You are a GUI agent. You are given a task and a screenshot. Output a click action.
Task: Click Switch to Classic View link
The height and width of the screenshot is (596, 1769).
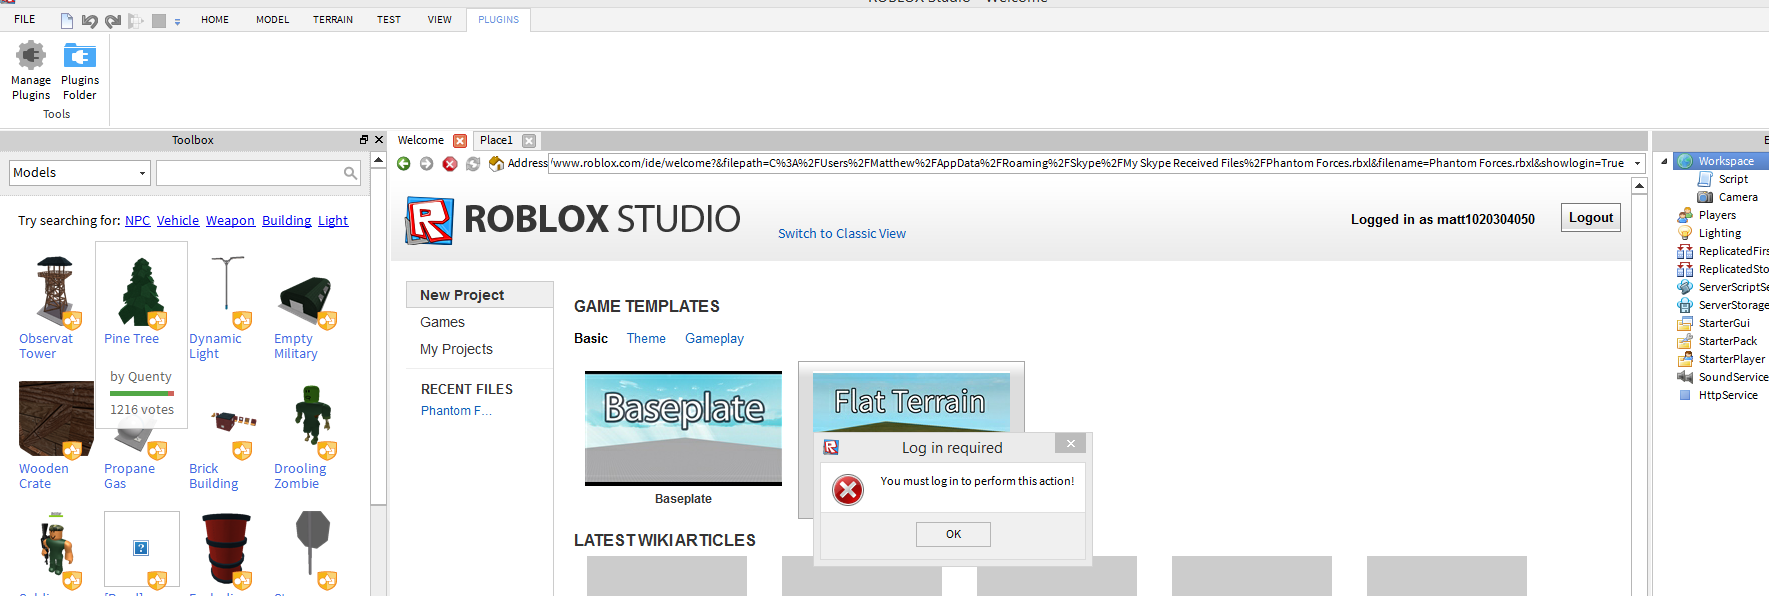pos(842,233)
